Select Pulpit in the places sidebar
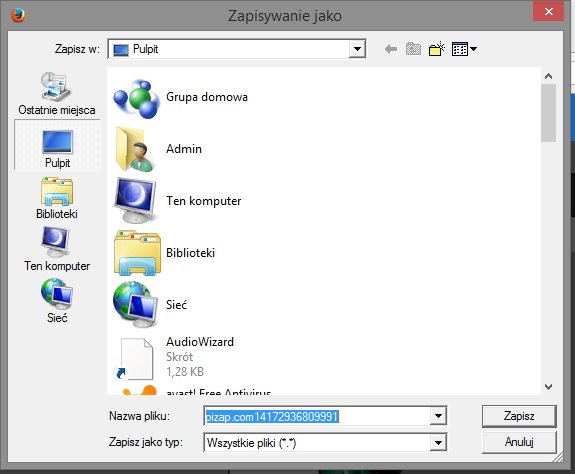 point(57,145)
